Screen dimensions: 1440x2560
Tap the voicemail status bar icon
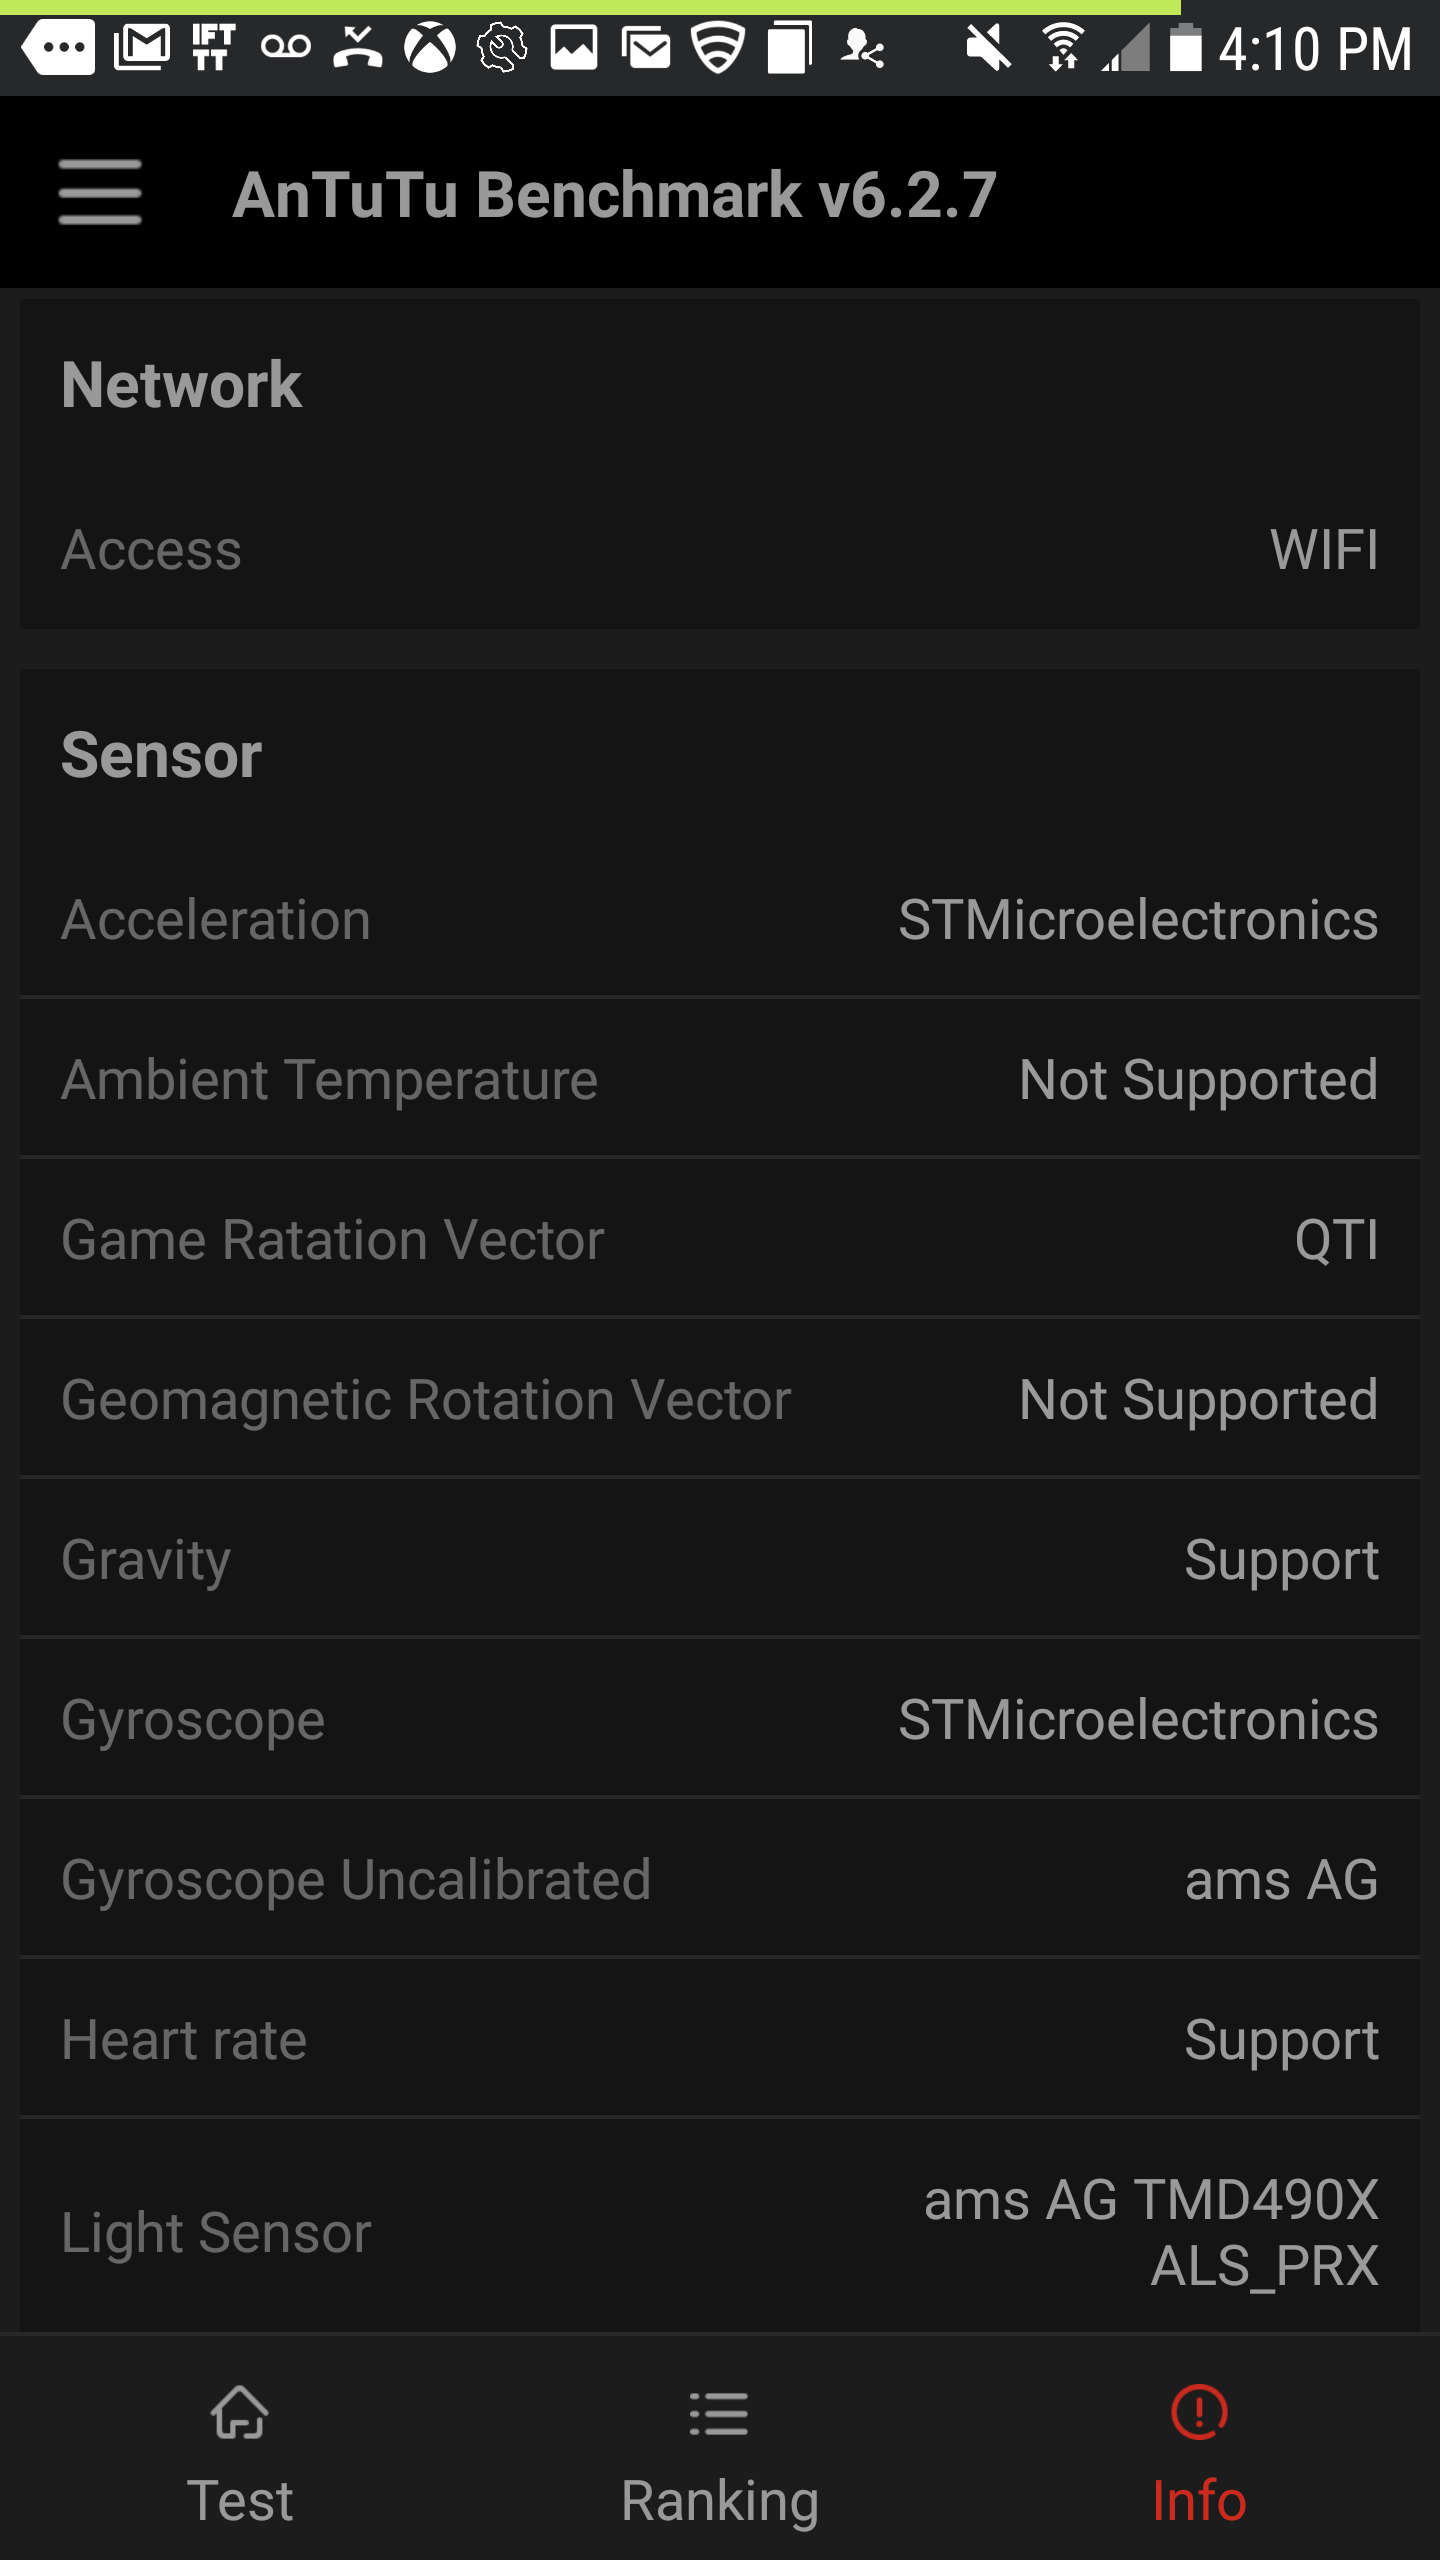pyautogui.click(x=286, y=47)
